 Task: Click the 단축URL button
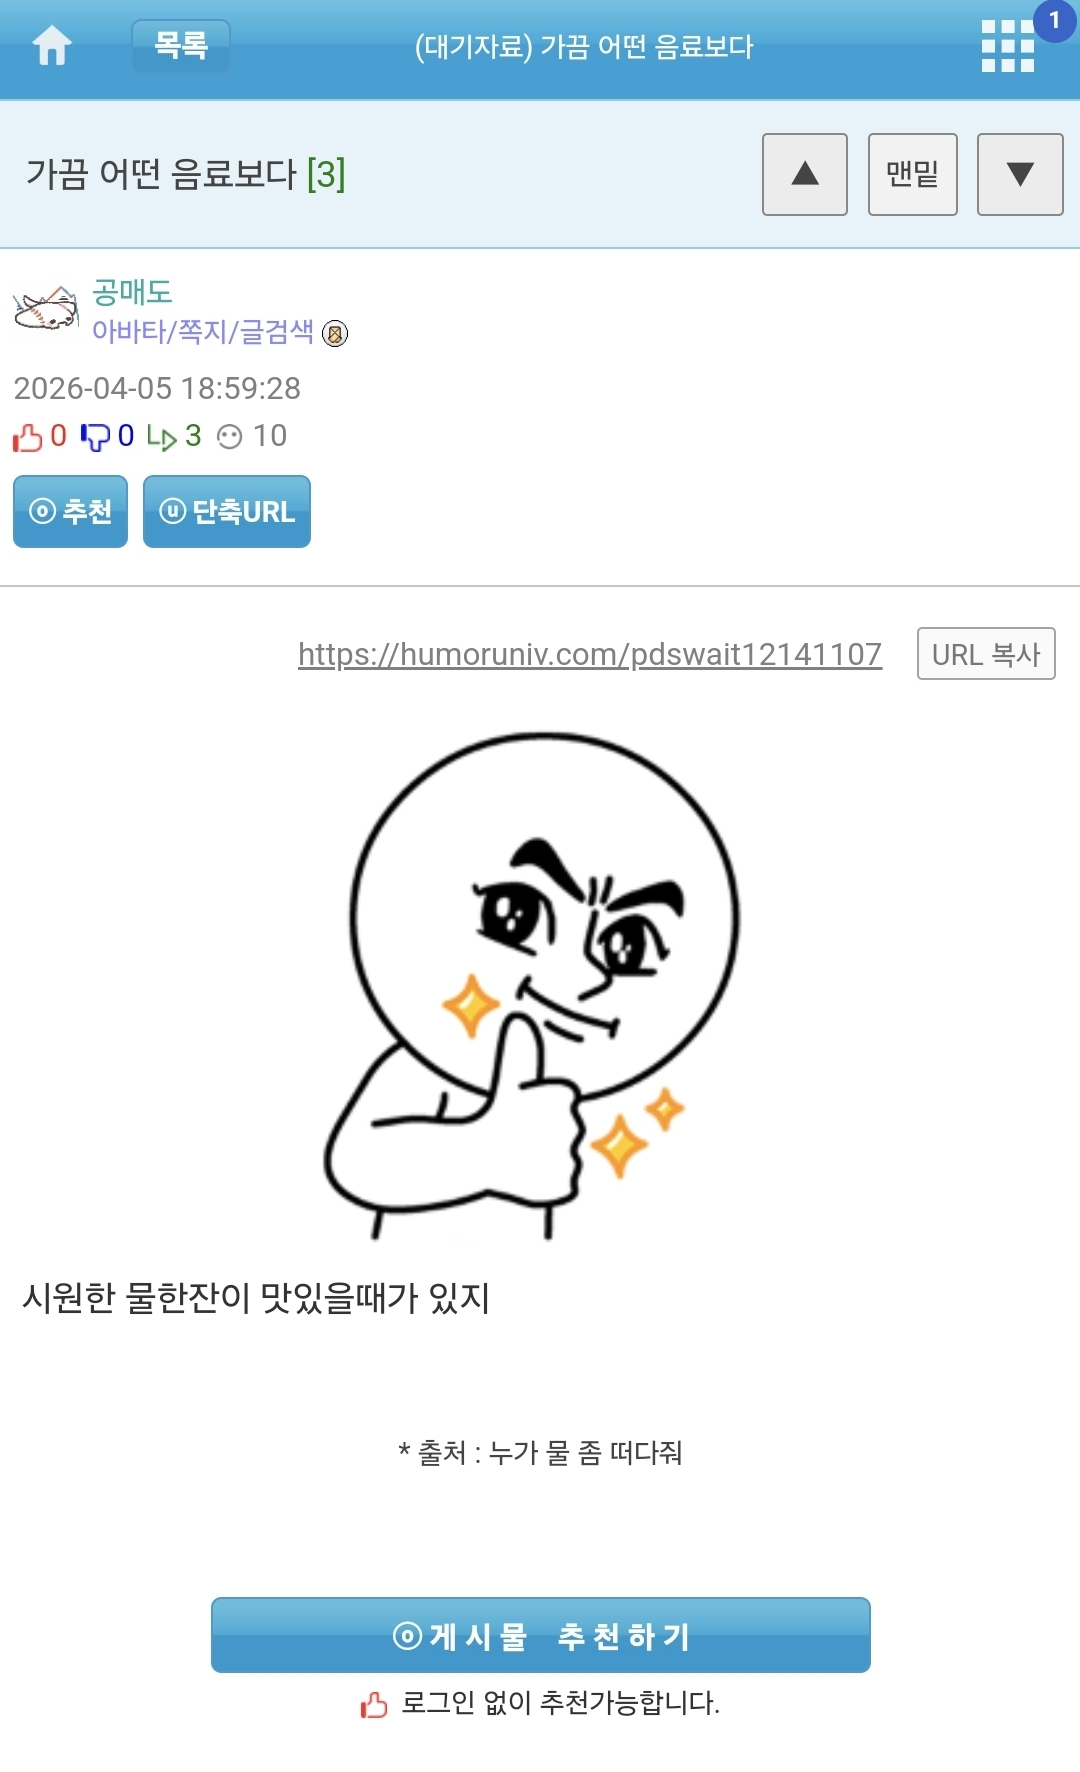click(227, 511)
